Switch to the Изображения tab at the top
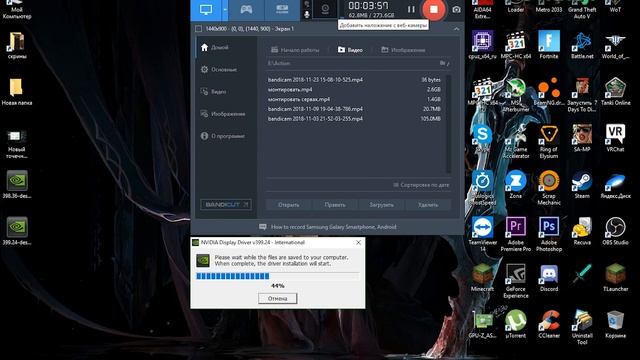640x360 pixels. click(403, 50)
